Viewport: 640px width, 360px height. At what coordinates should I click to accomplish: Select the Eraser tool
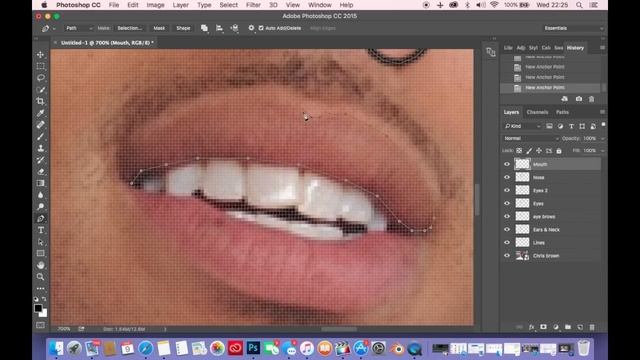pos(40,172)
